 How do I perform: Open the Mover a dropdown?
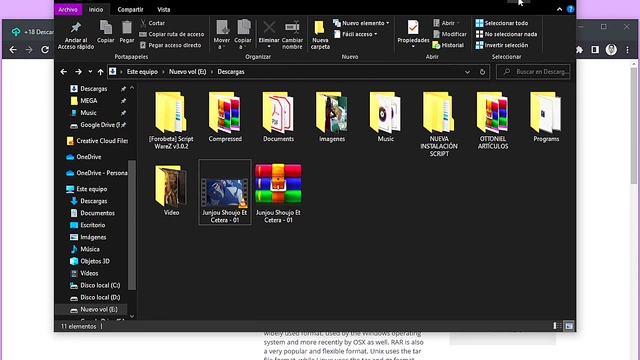click(x=222, y=35)
